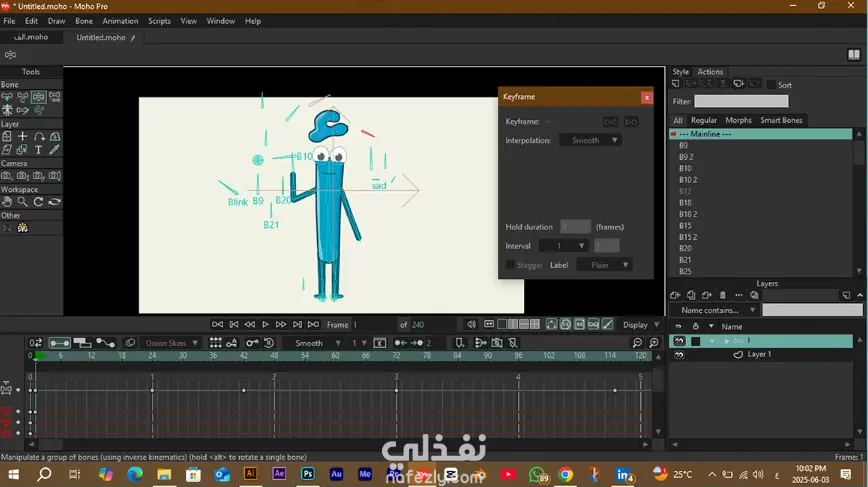Open After Effects from the taskbar

[279, 474]
